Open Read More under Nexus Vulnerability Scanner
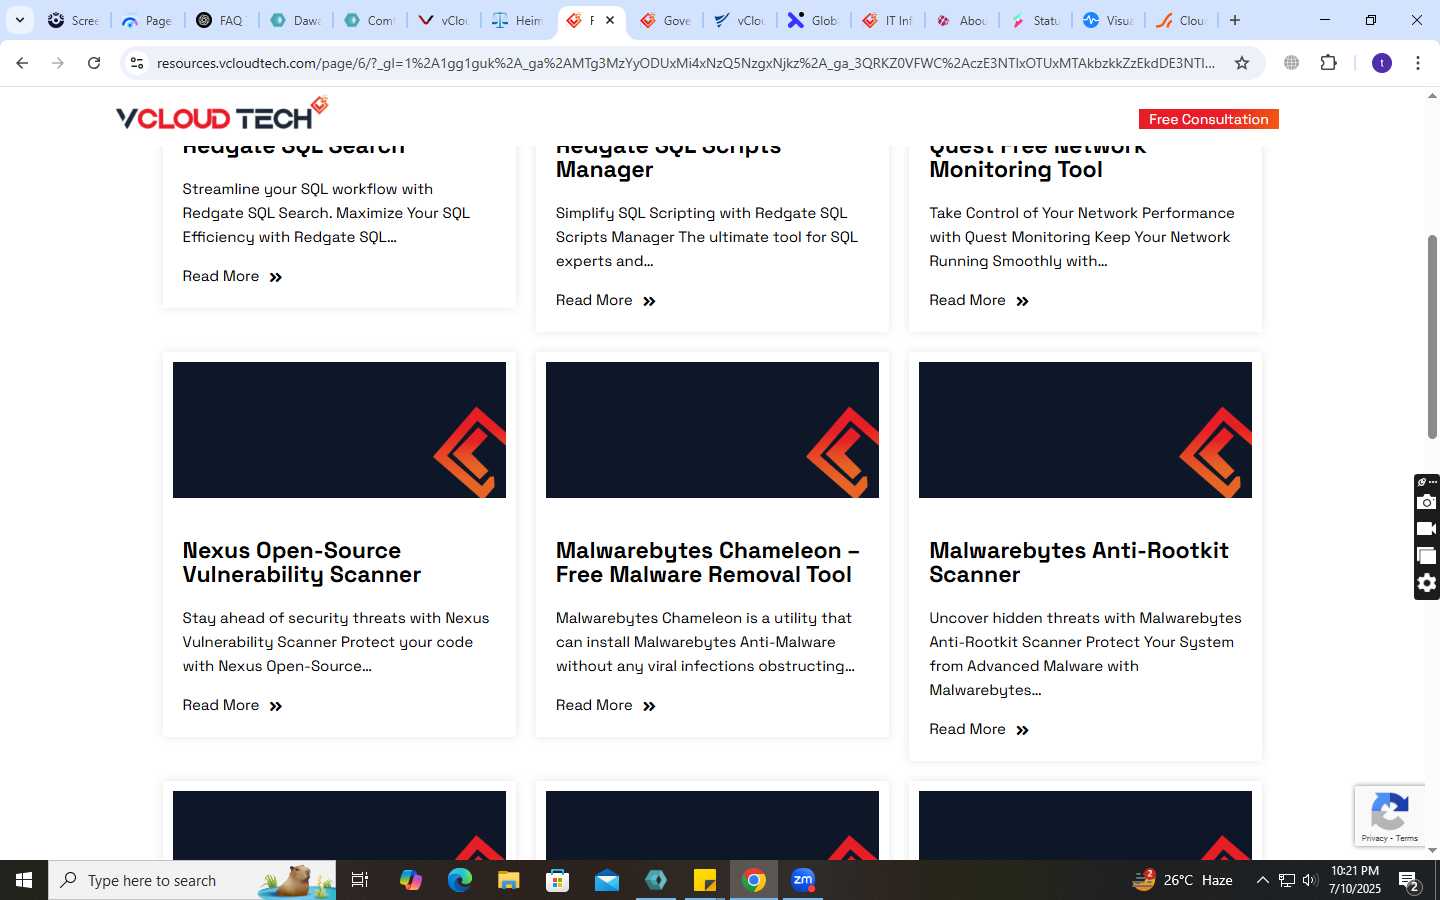Viewport: 1440px width, 900px height. click(232, 705)
